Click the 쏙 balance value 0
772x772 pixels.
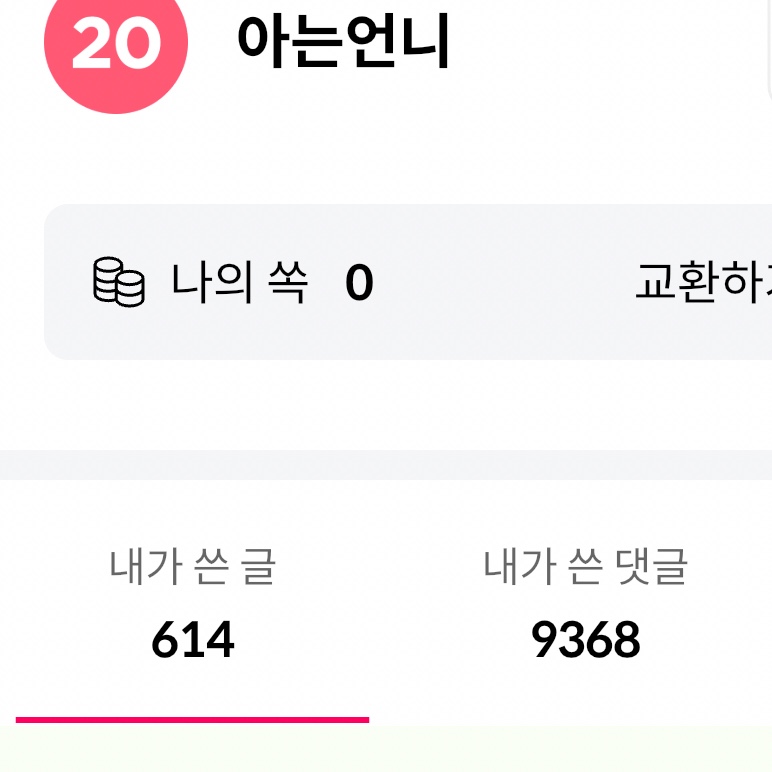359,284
